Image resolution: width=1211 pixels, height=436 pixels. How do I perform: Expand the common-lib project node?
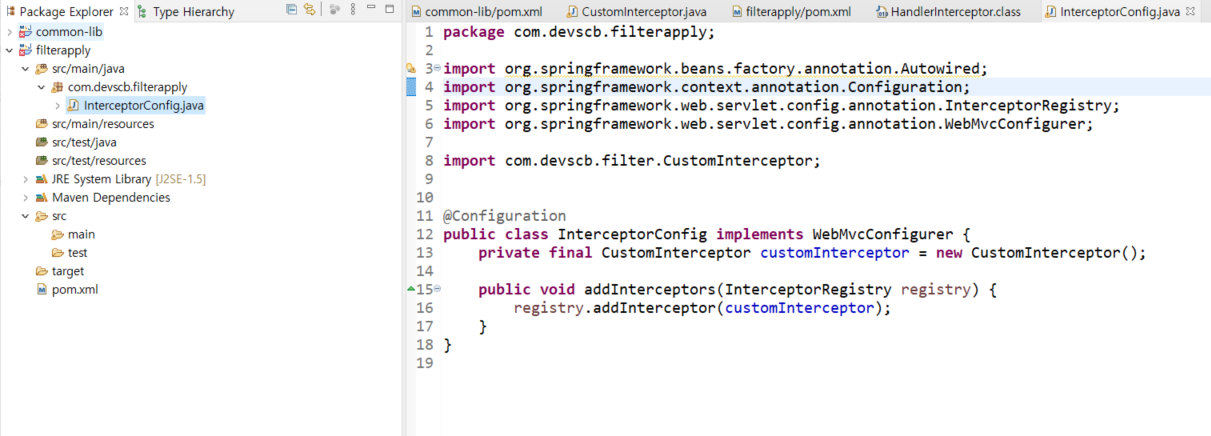pyautogui.click(x=9, y=32)
